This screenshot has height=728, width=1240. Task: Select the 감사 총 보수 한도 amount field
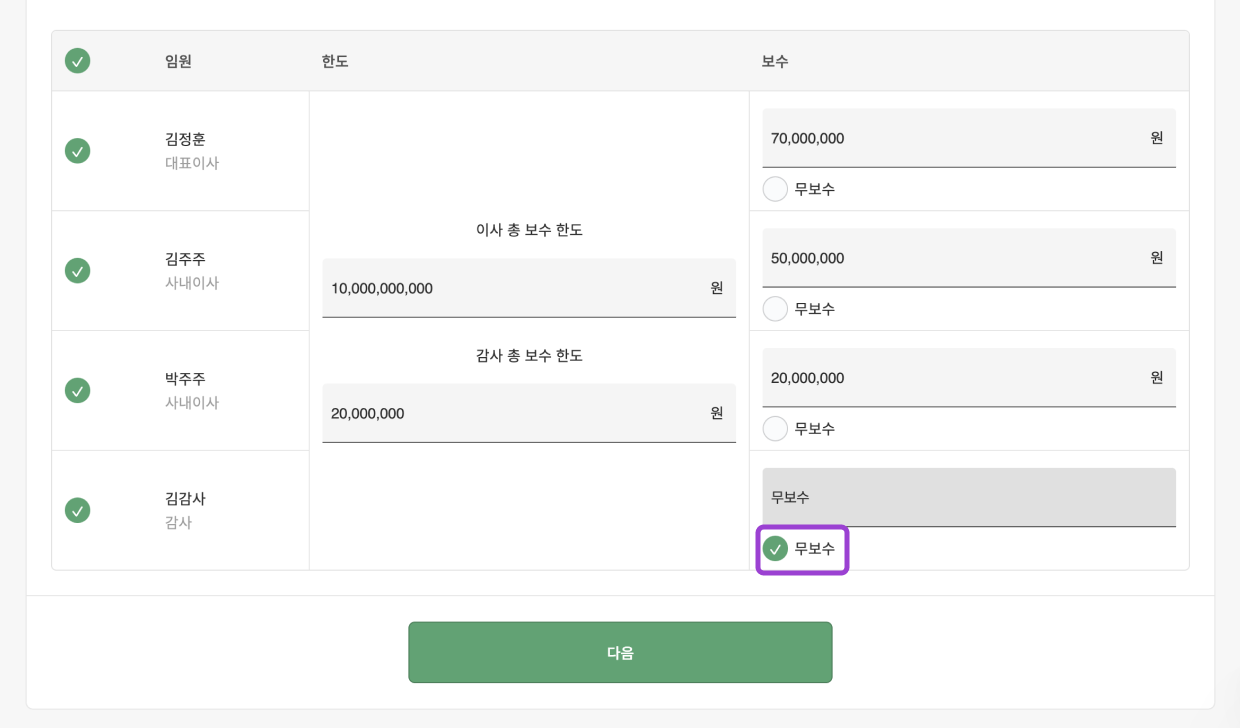pyautogui.click(x=529, y=412)
